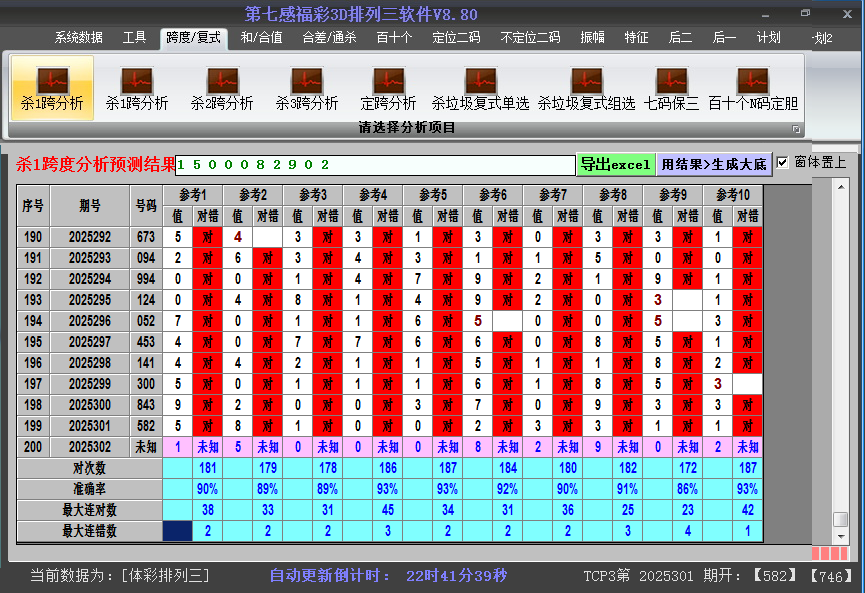Click the prediction result text field
Image resolution: width=865 pixels, height=593 pixels.
pyautogui.click(x=375, y=165)
